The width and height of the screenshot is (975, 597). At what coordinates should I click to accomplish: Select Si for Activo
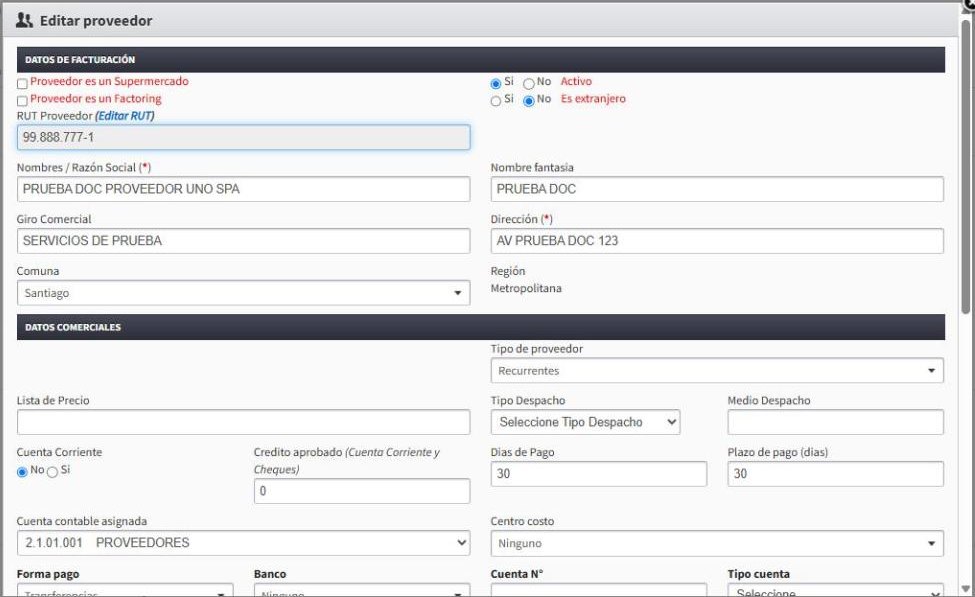pyautogui.click(x=496, y=83)
